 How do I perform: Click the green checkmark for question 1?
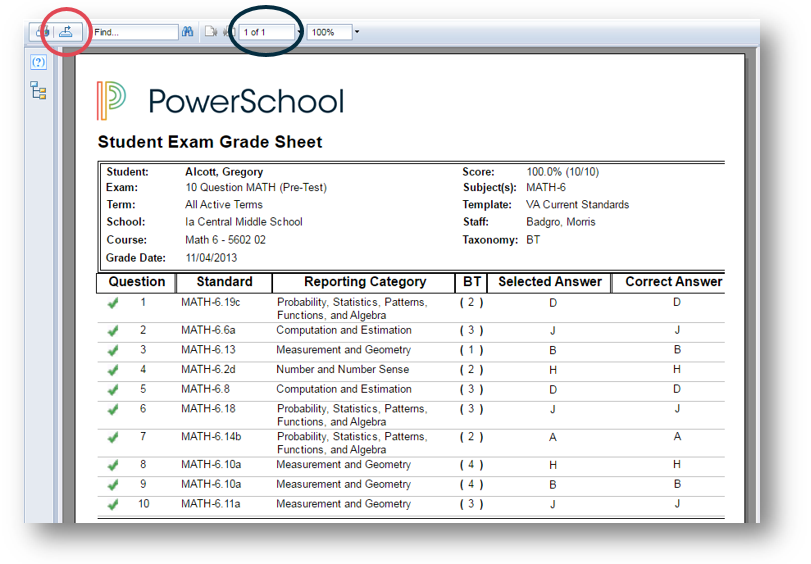pyautogui.click(x=113, y=303)
